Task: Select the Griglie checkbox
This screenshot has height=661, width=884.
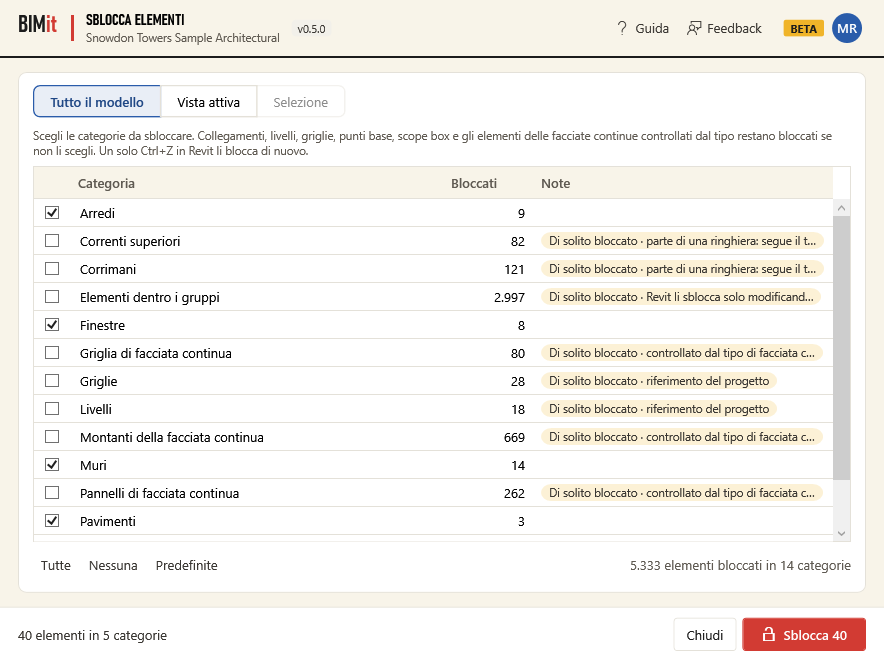Action: point(52,381)
